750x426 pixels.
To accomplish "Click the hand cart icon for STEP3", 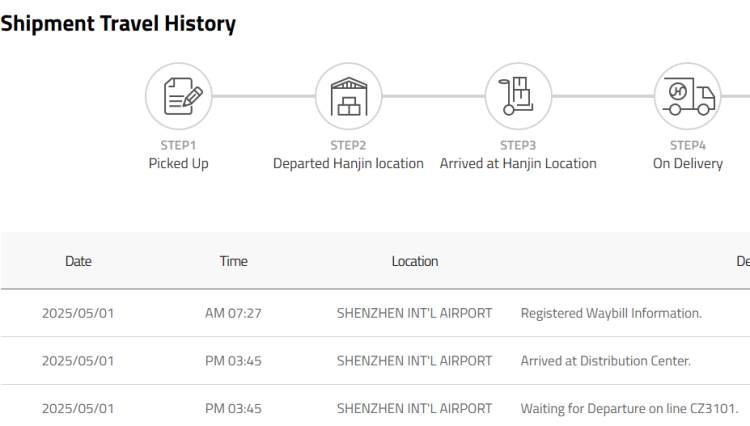I will tap(518, 96).
